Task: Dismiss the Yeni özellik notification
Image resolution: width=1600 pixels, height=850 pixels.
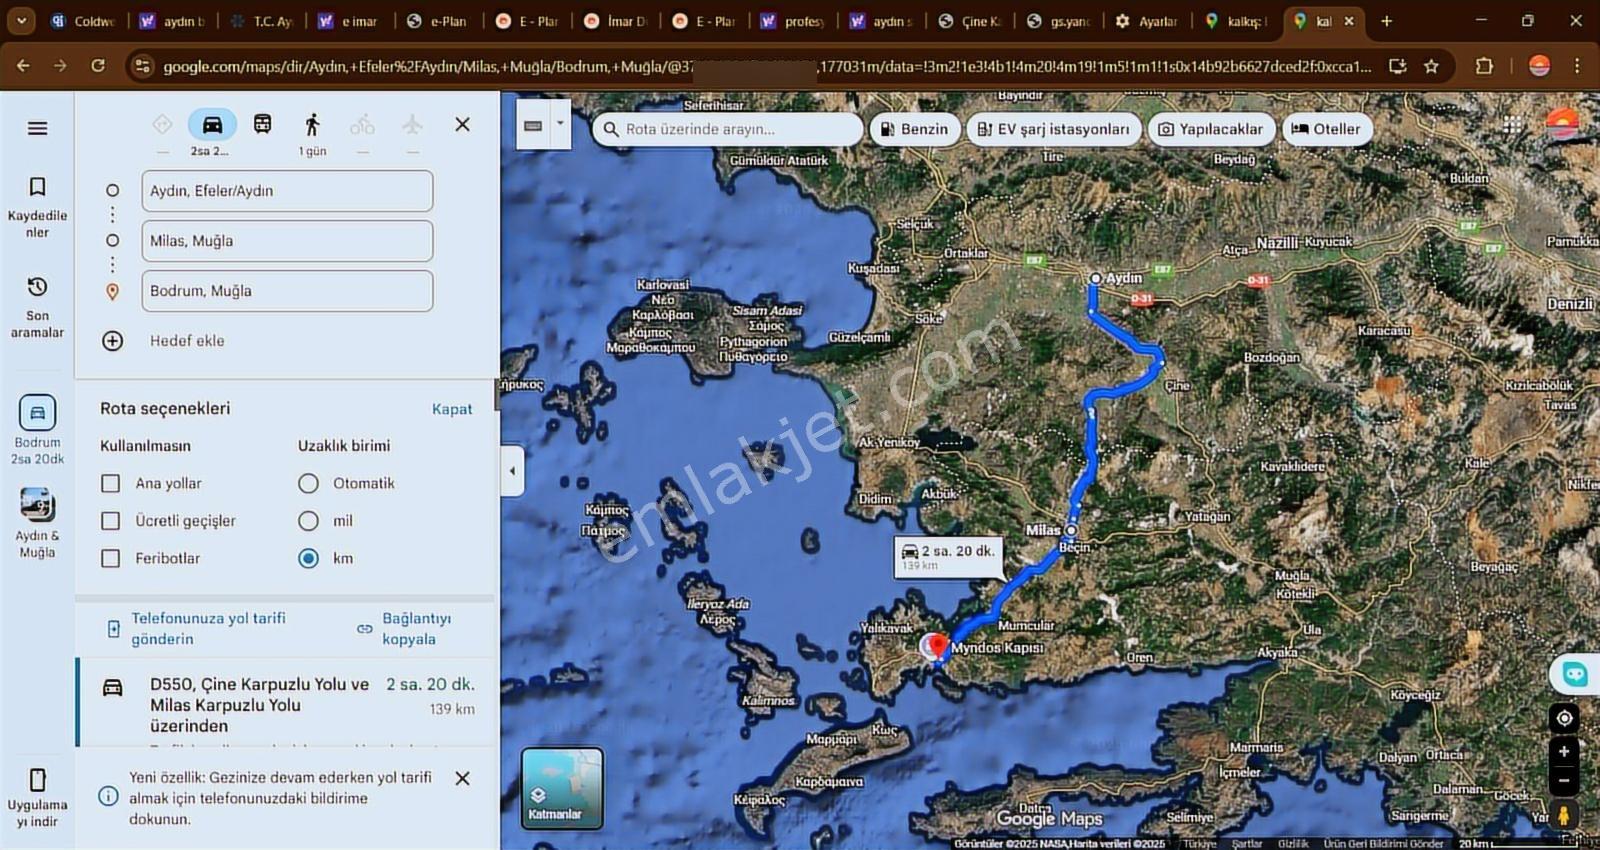Action: click(x=462, y=778)
